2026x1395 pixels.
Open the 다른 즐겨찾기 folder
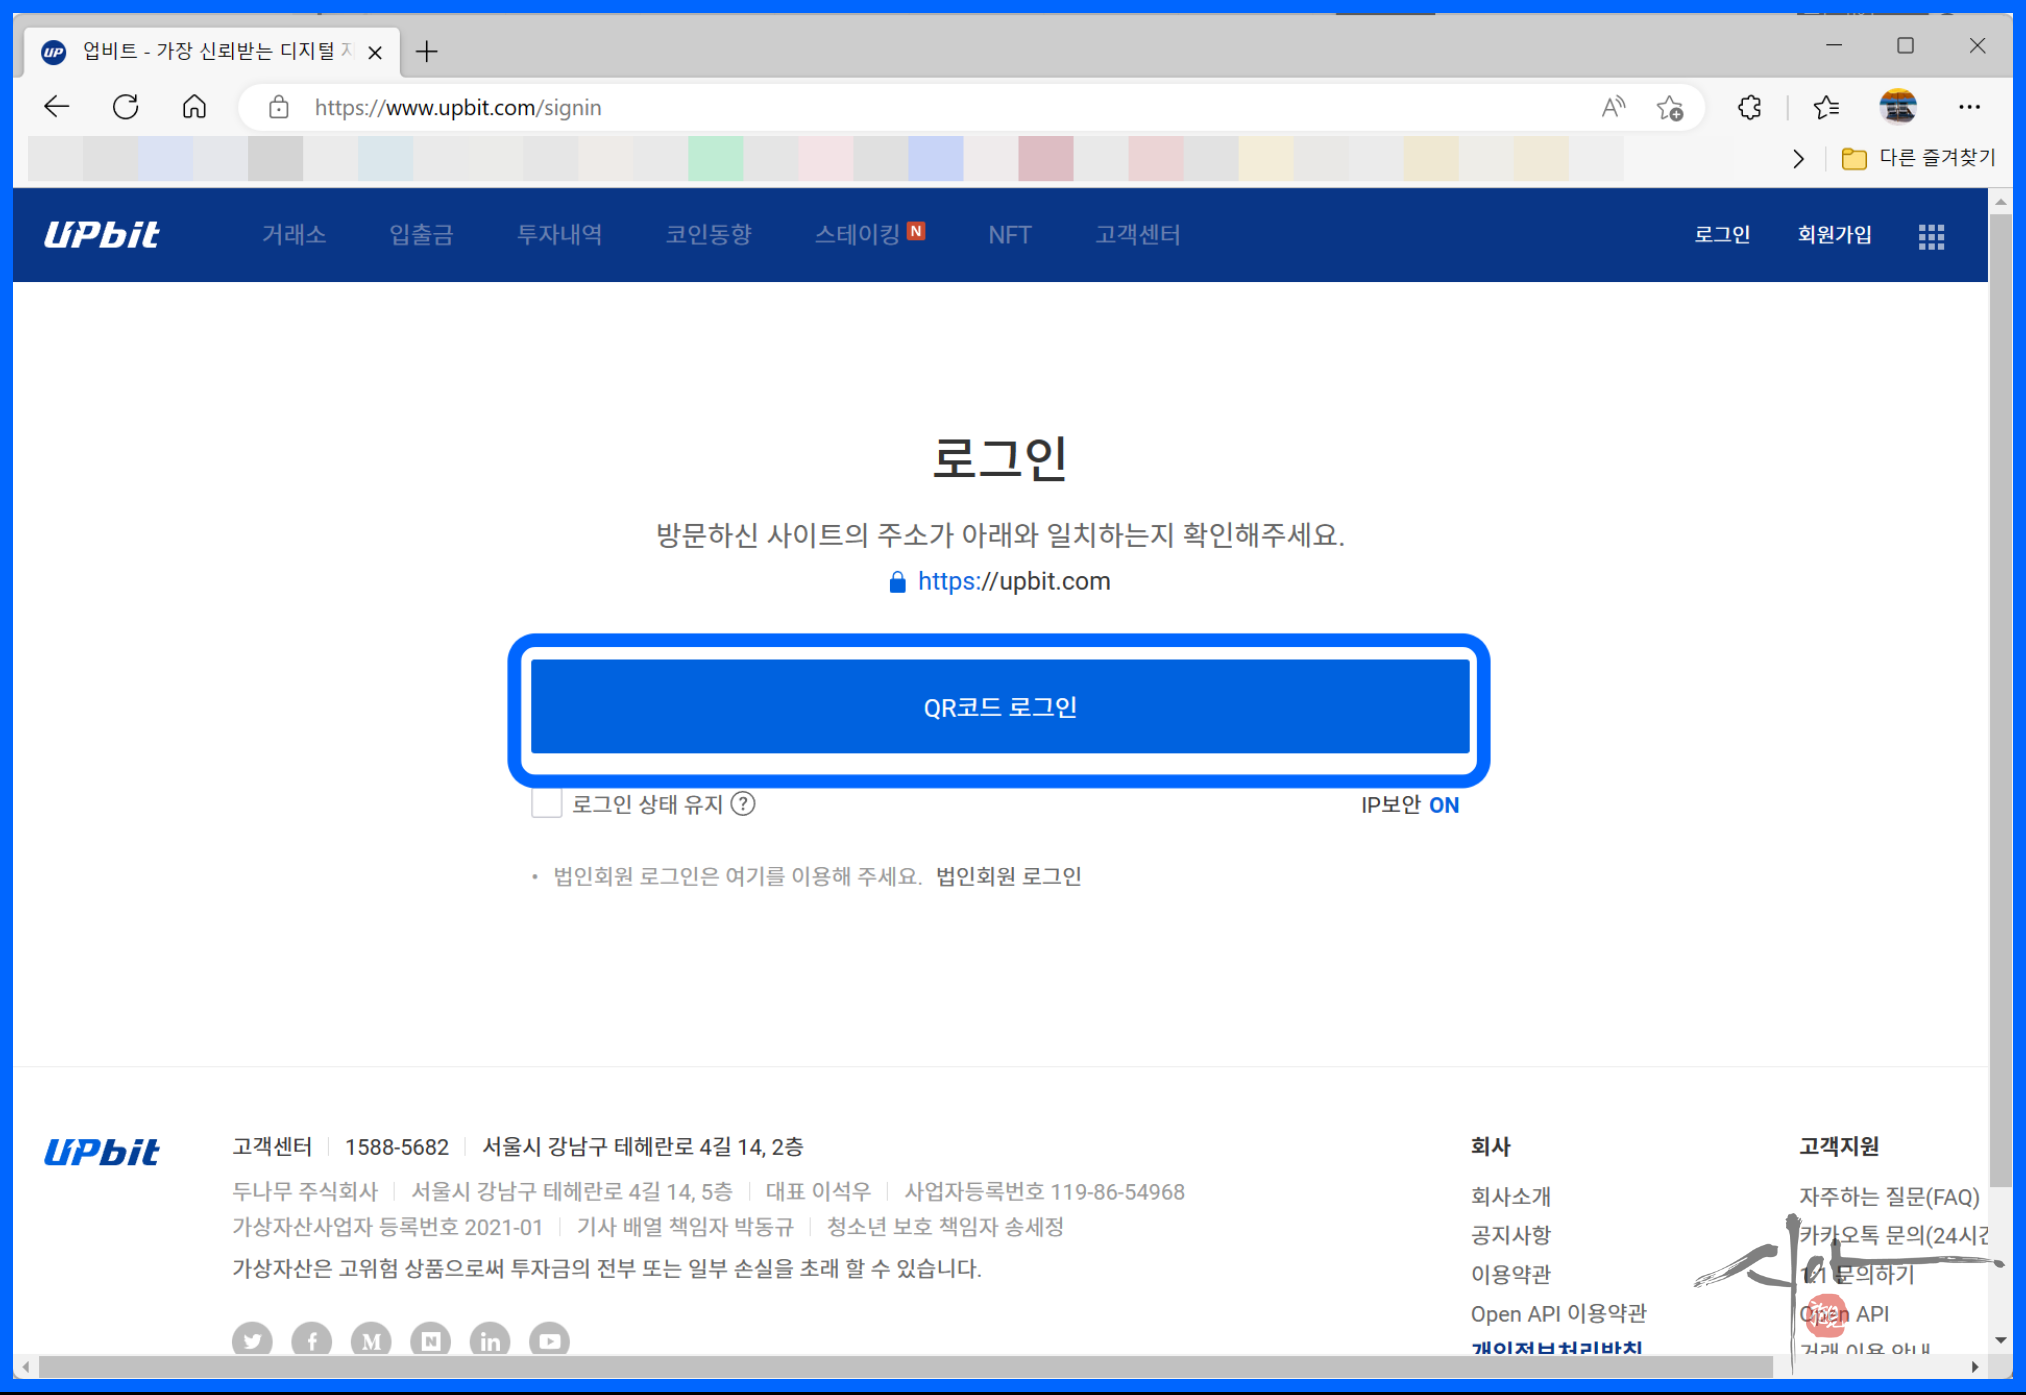tap(1918, 158)
